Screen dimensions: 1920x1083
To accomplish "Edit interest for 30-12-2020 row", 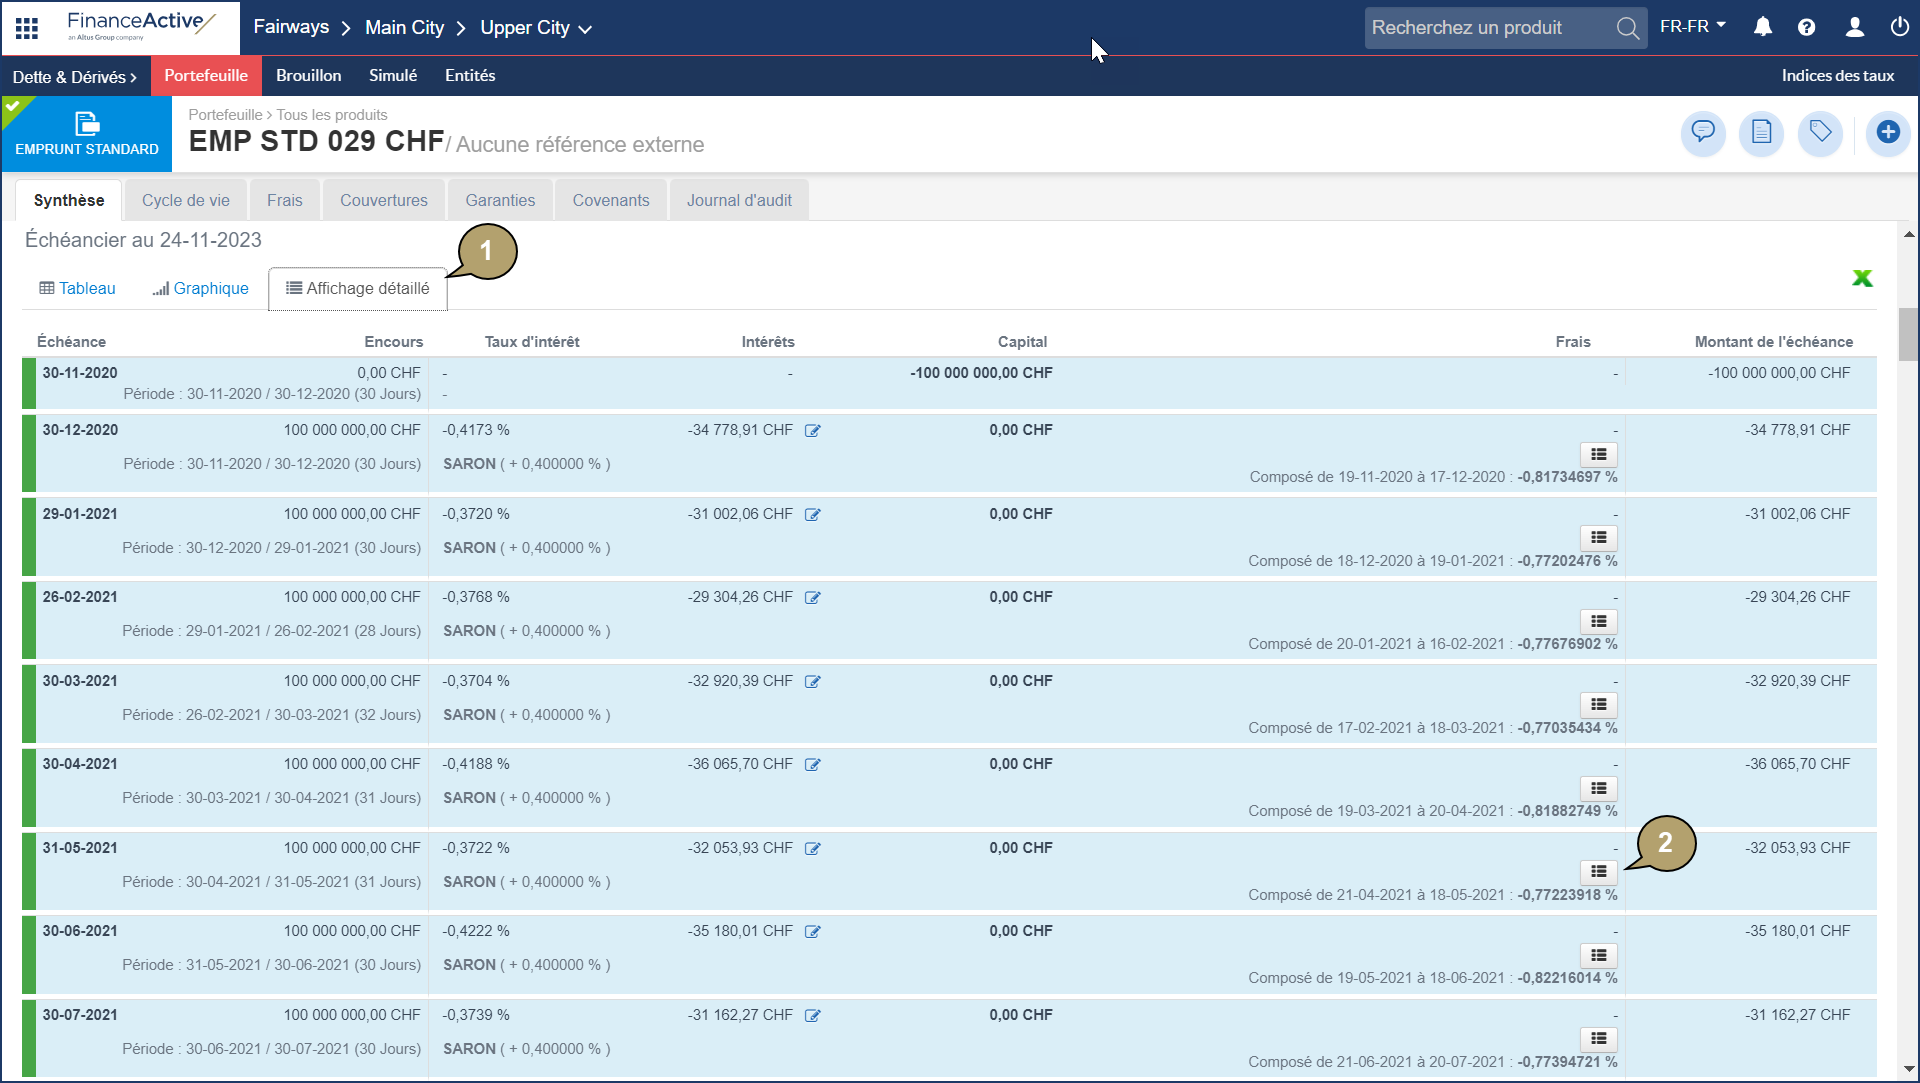I will [x=813, y=431].
